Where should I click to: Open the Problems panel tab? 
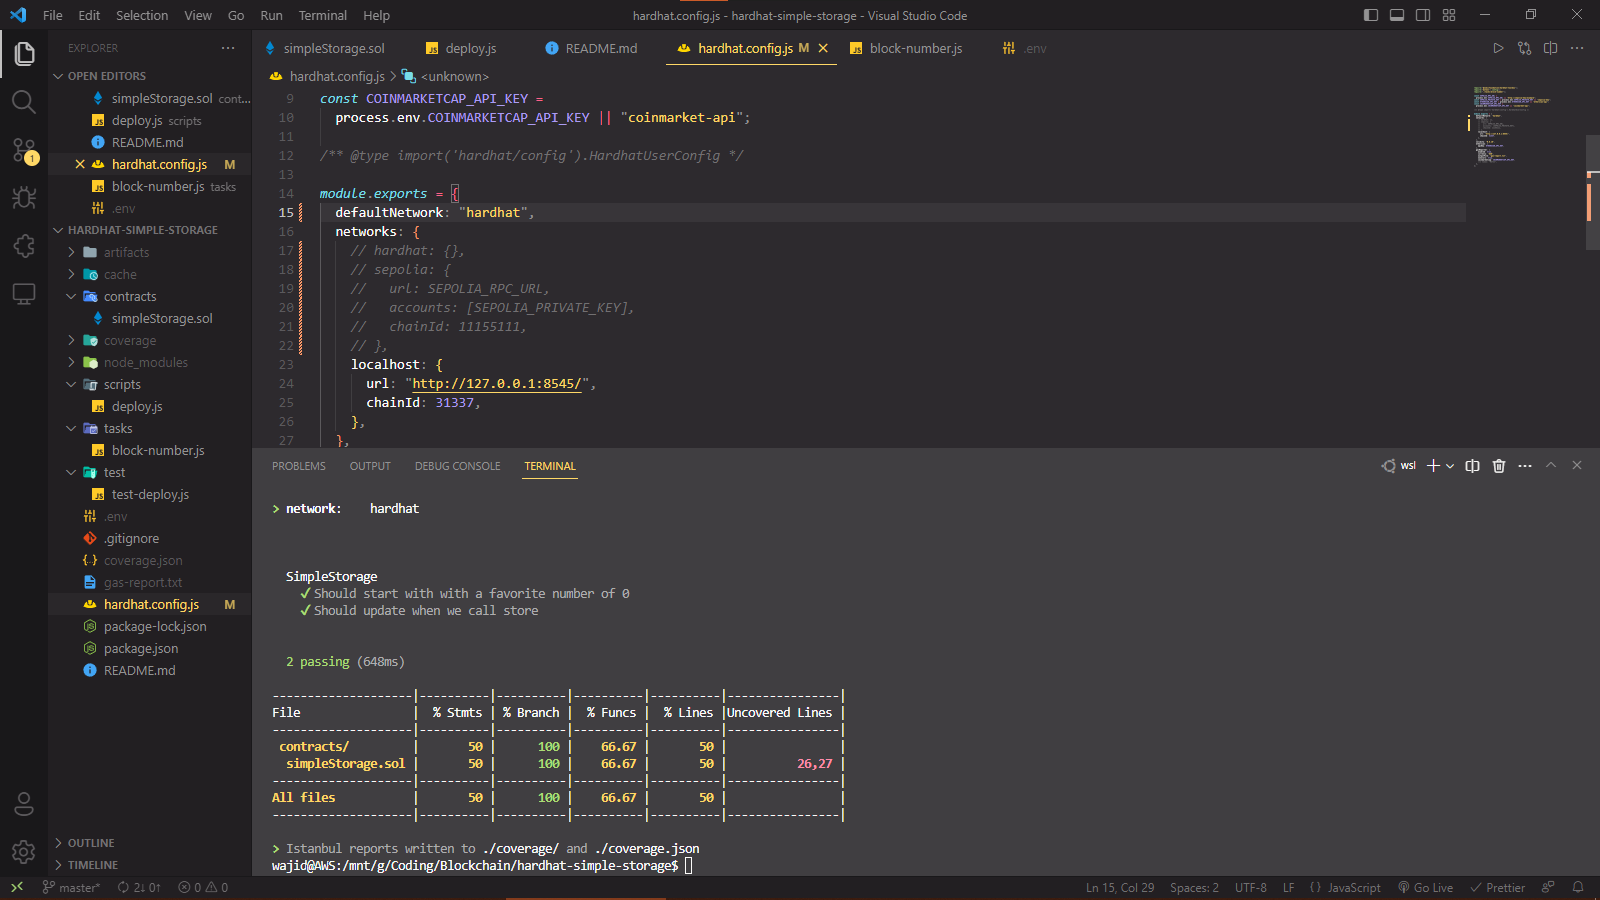[x=299, y=466]
